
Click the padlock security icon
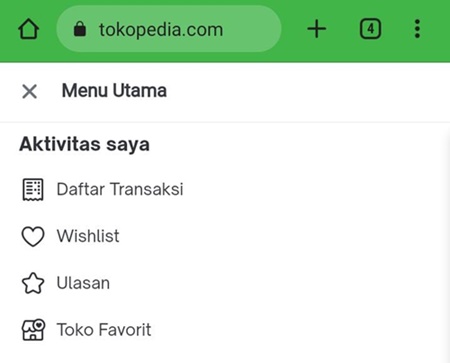[x=80, y=29]
